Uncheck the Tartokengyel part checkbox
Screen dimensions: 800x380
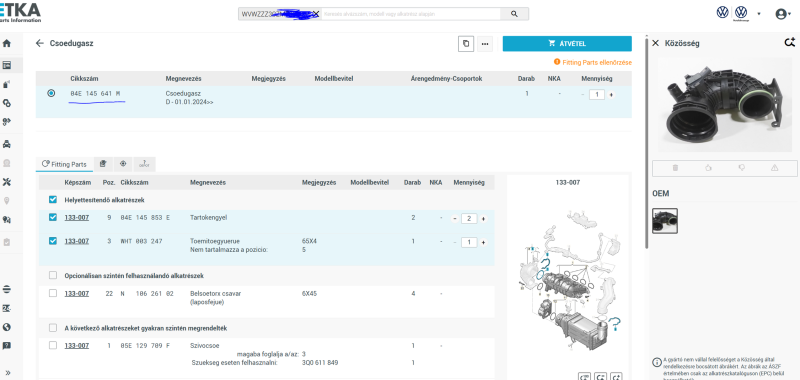pos(53,217)
